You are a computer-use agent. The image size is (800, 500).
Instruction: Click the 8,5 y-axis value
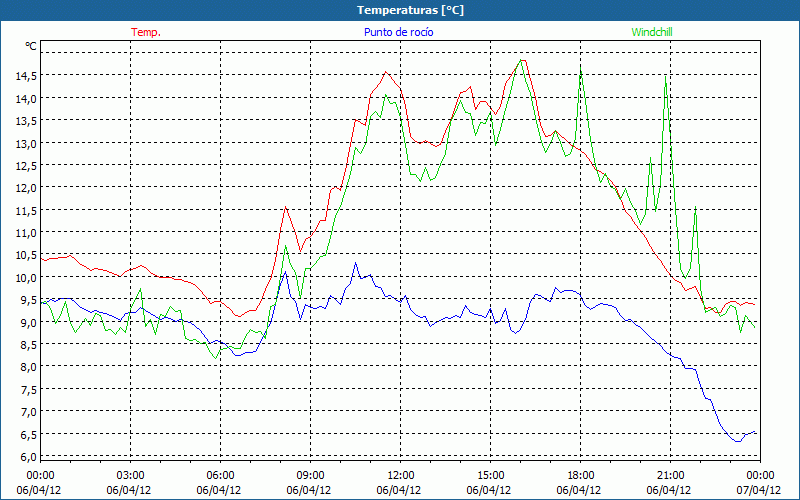tap(28, 345)
